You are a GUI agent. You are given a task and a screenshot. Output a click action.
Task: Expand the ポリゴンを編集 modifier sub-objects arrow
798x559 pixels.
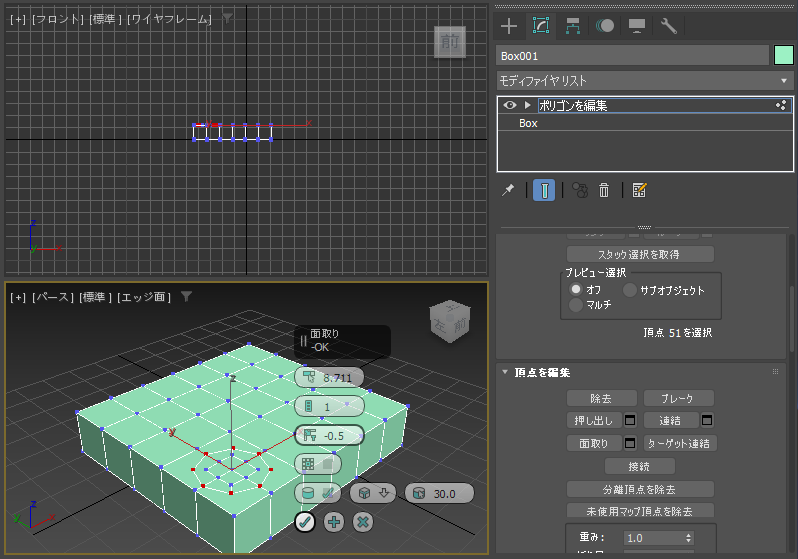528,105
